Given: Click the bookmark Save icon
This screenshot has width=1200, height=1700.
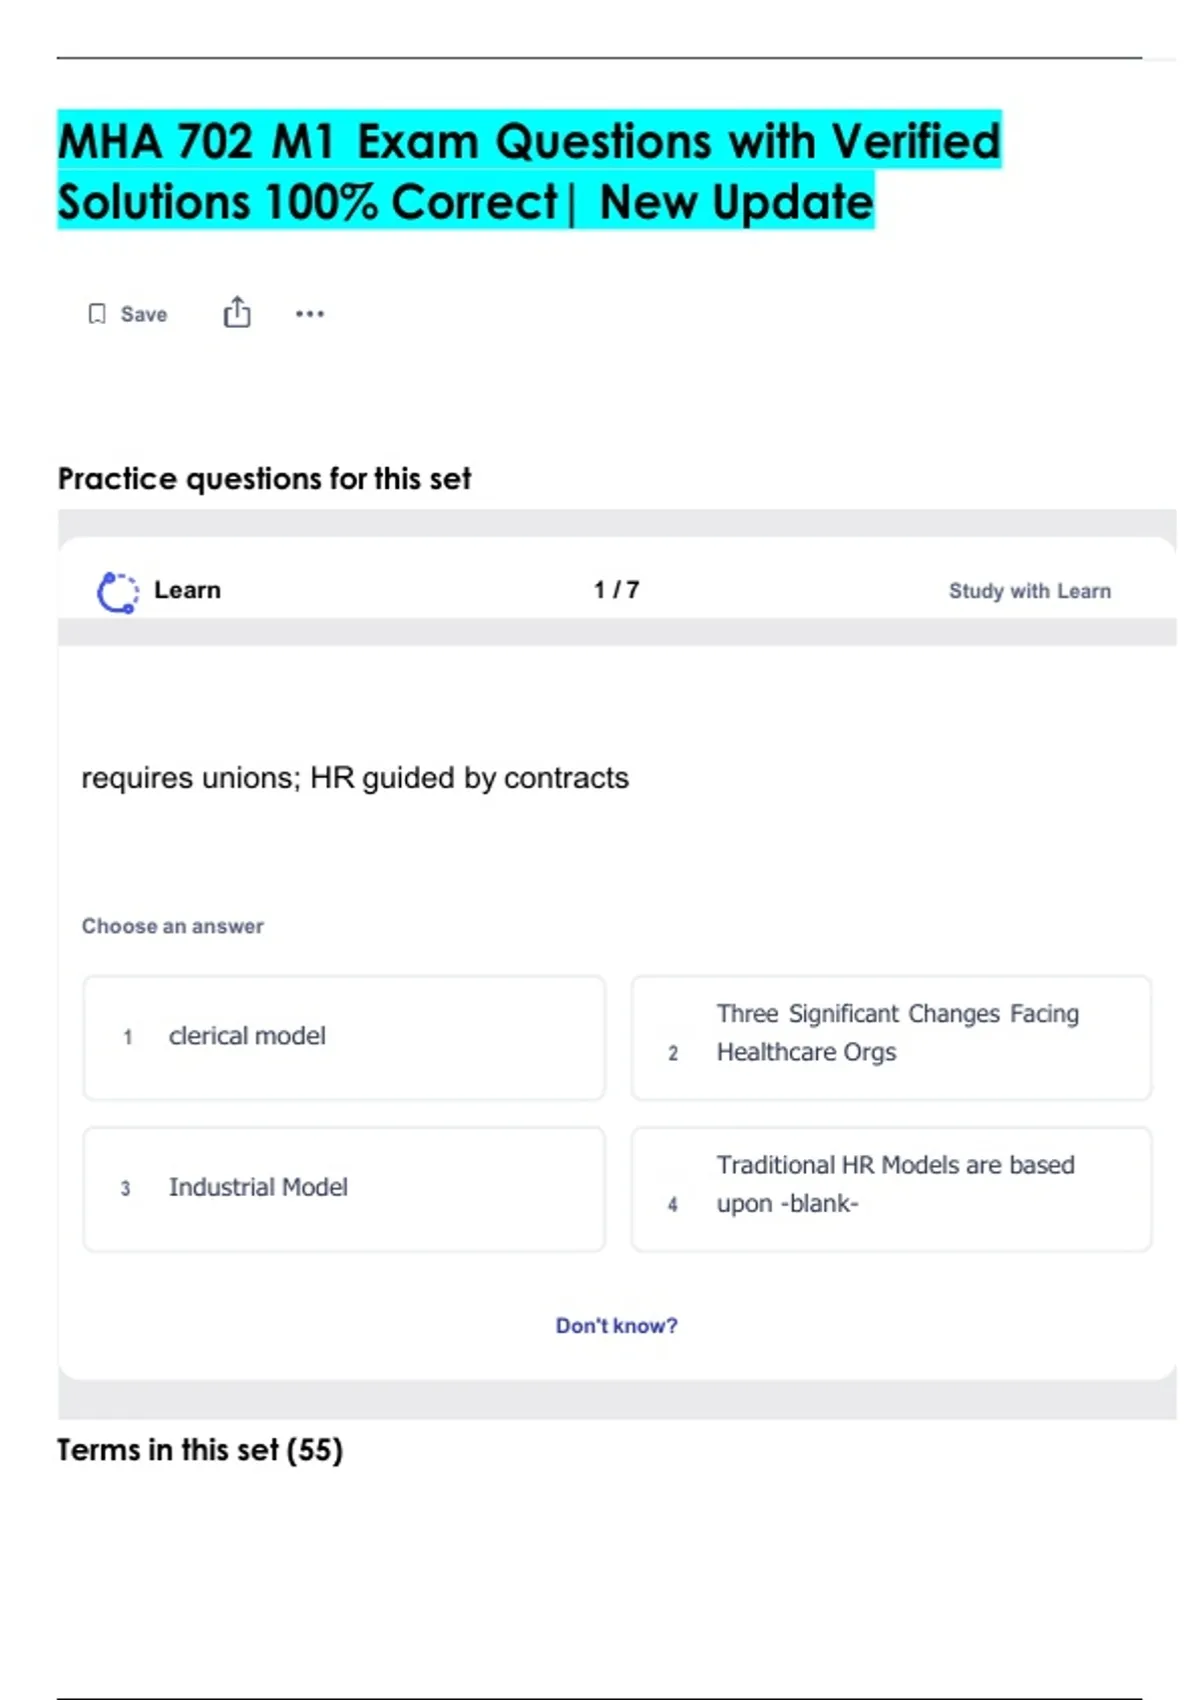Looking at the screenshot, I should pos(97,314).
